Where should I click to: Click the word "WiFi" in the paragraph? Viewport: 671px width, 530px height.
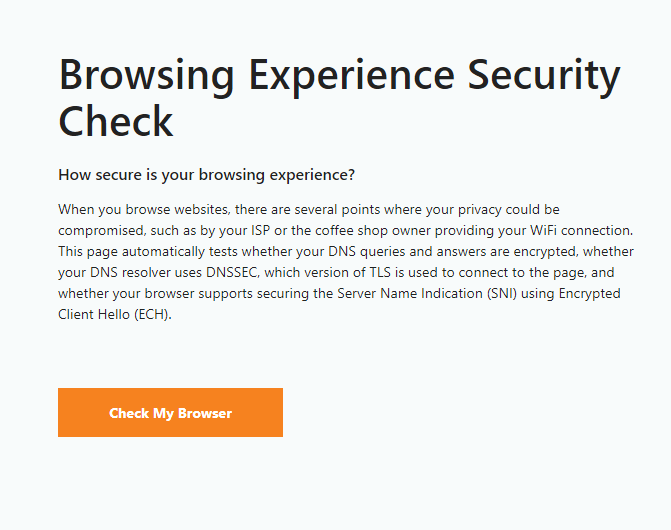point(530,230)
